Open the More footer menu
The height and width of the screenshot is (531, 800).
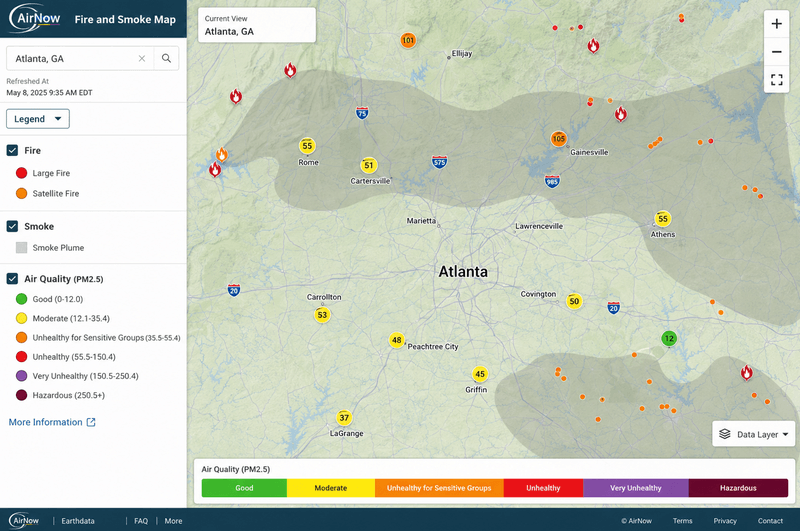[x=173, y=521]
